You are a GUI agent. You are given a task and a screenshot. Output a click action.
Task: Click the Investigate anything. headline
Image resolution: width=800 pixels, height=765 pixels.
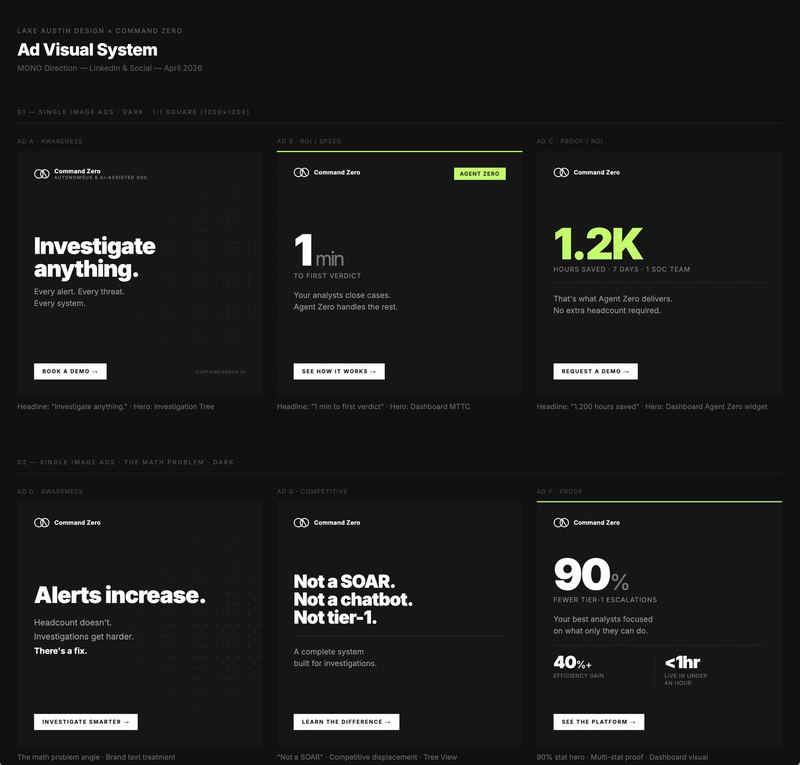click(x=95, y=257)
